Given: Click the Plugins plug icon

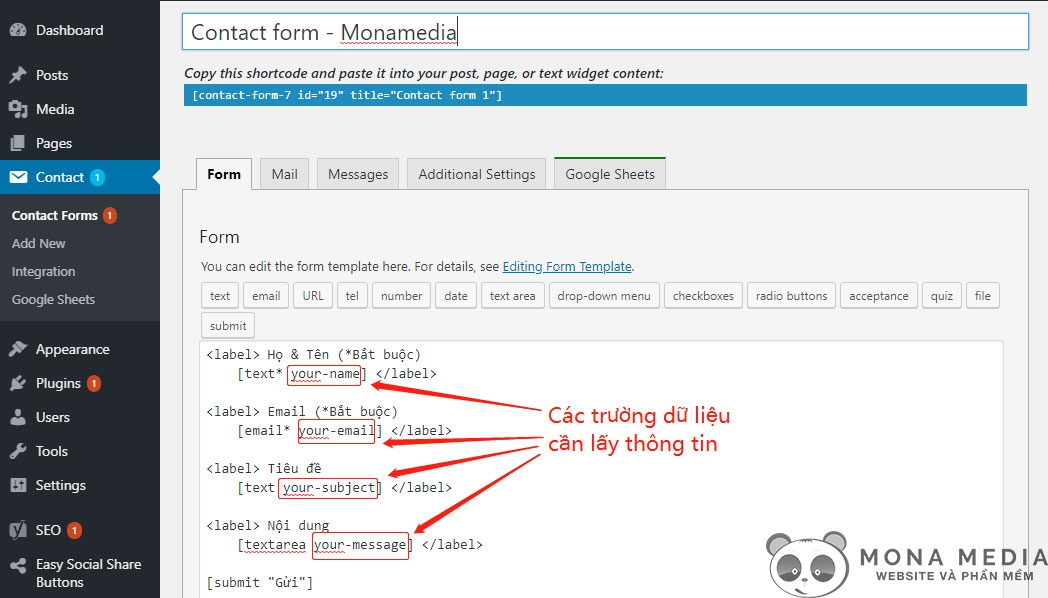Looking at the screenshot, I should 18,383.
